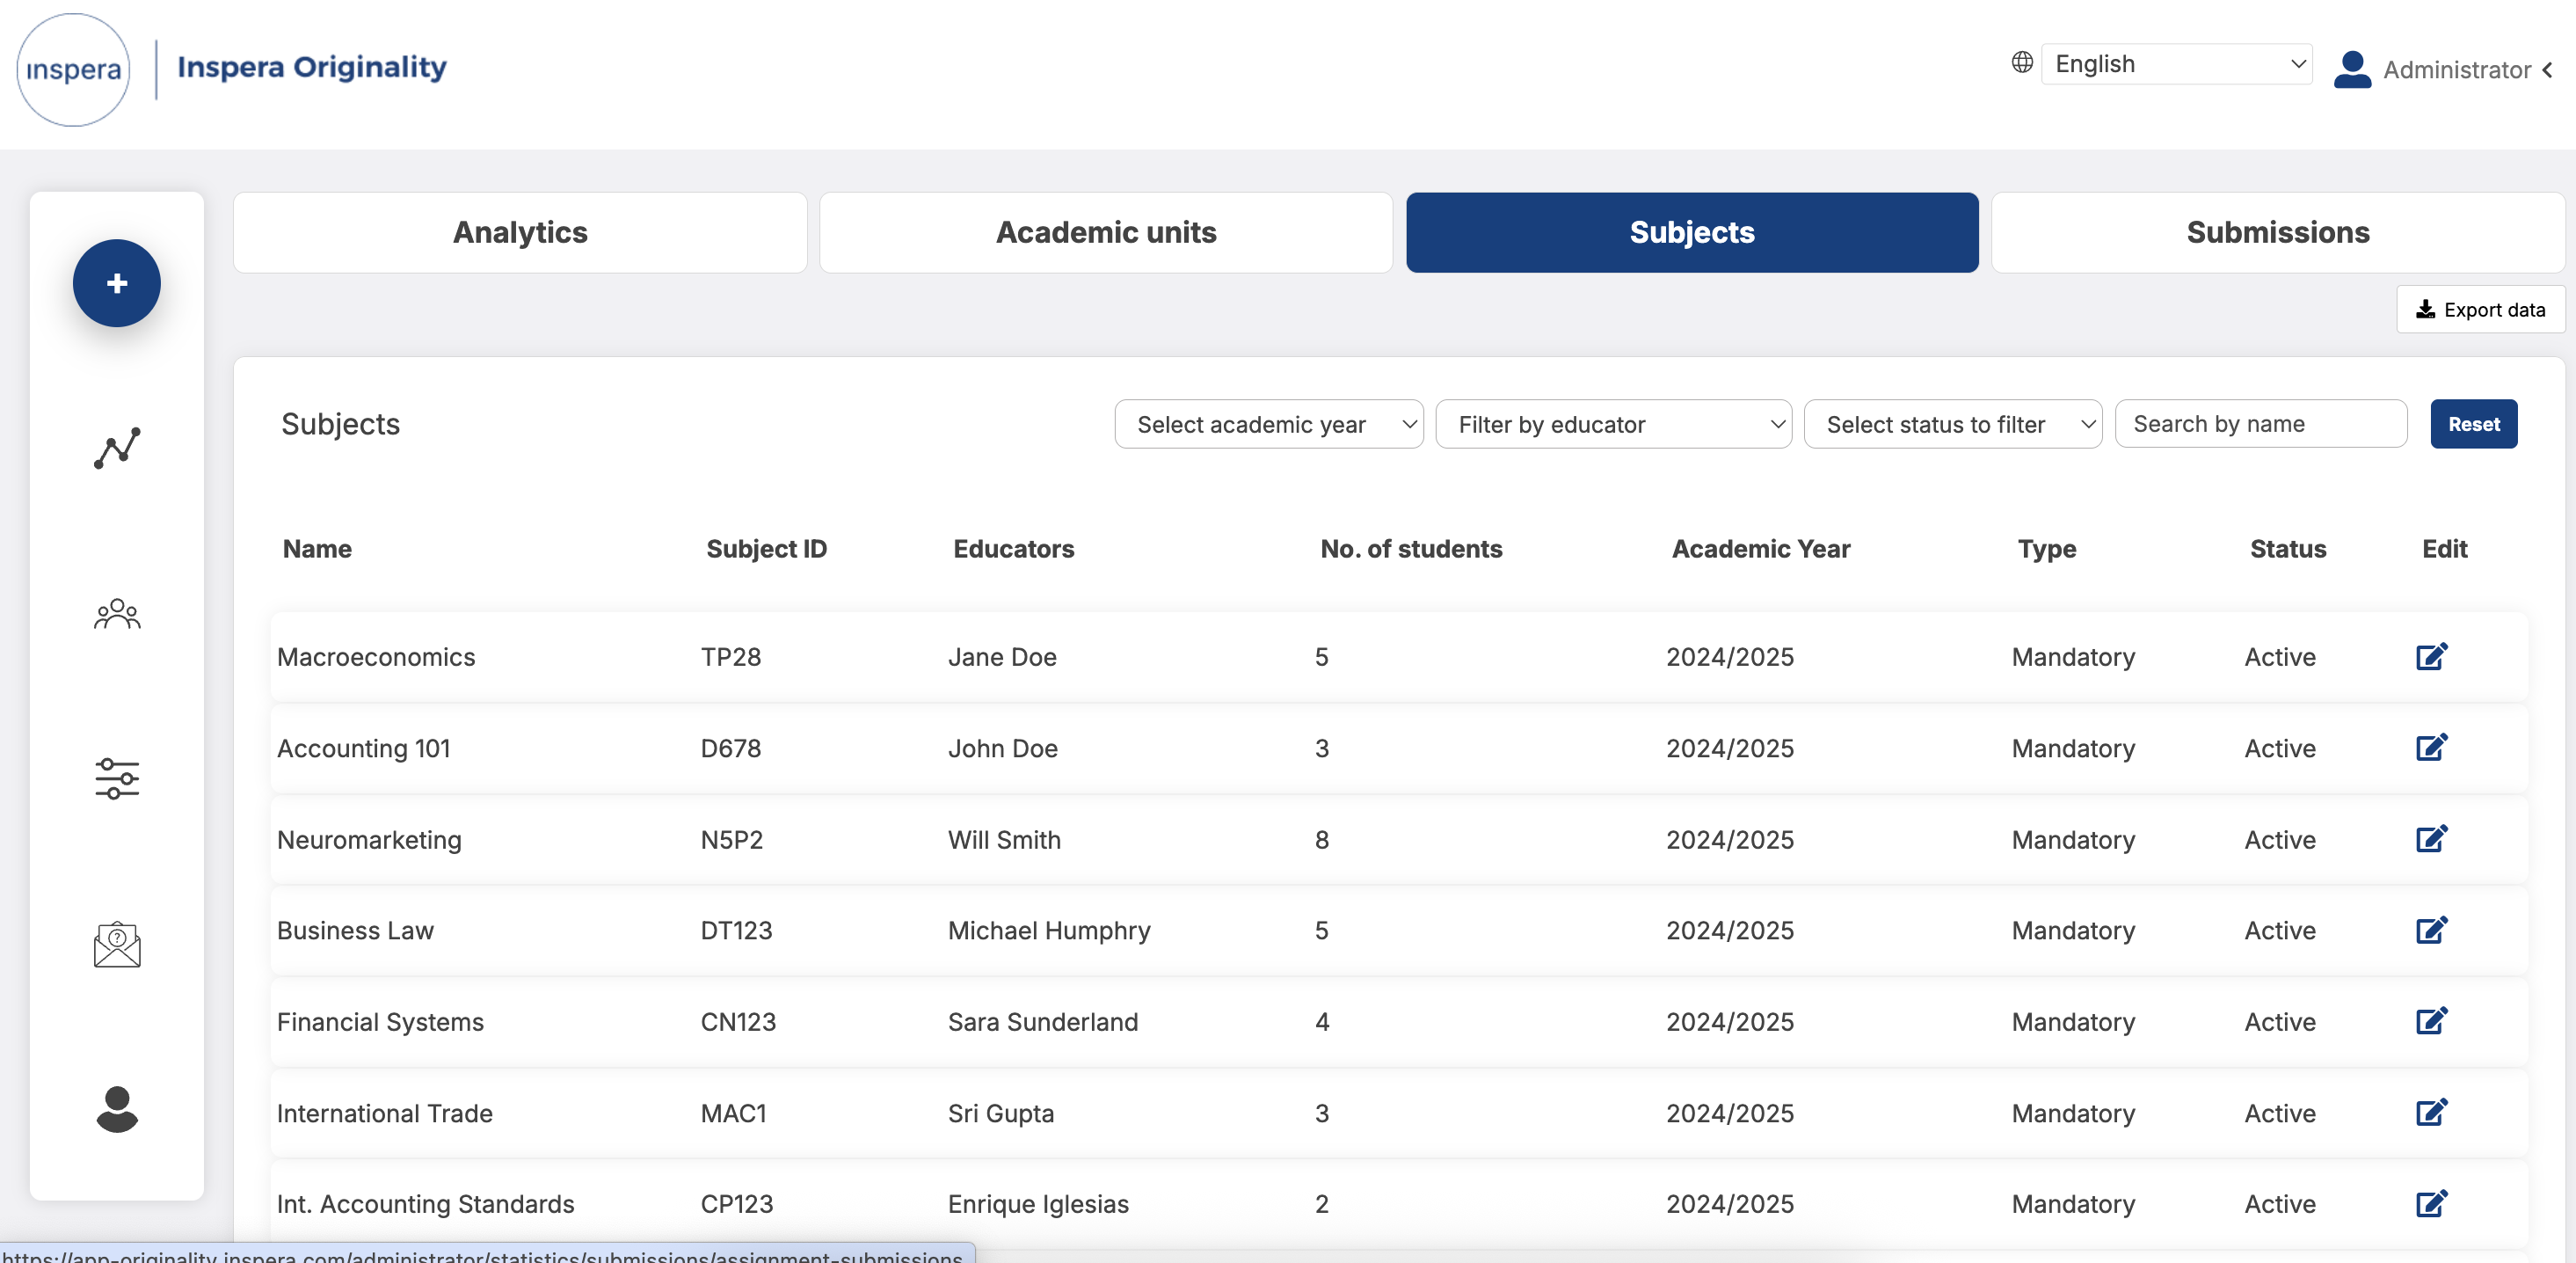
Task: Click the Academic Year column header
Action: [x=1761, y=549]
